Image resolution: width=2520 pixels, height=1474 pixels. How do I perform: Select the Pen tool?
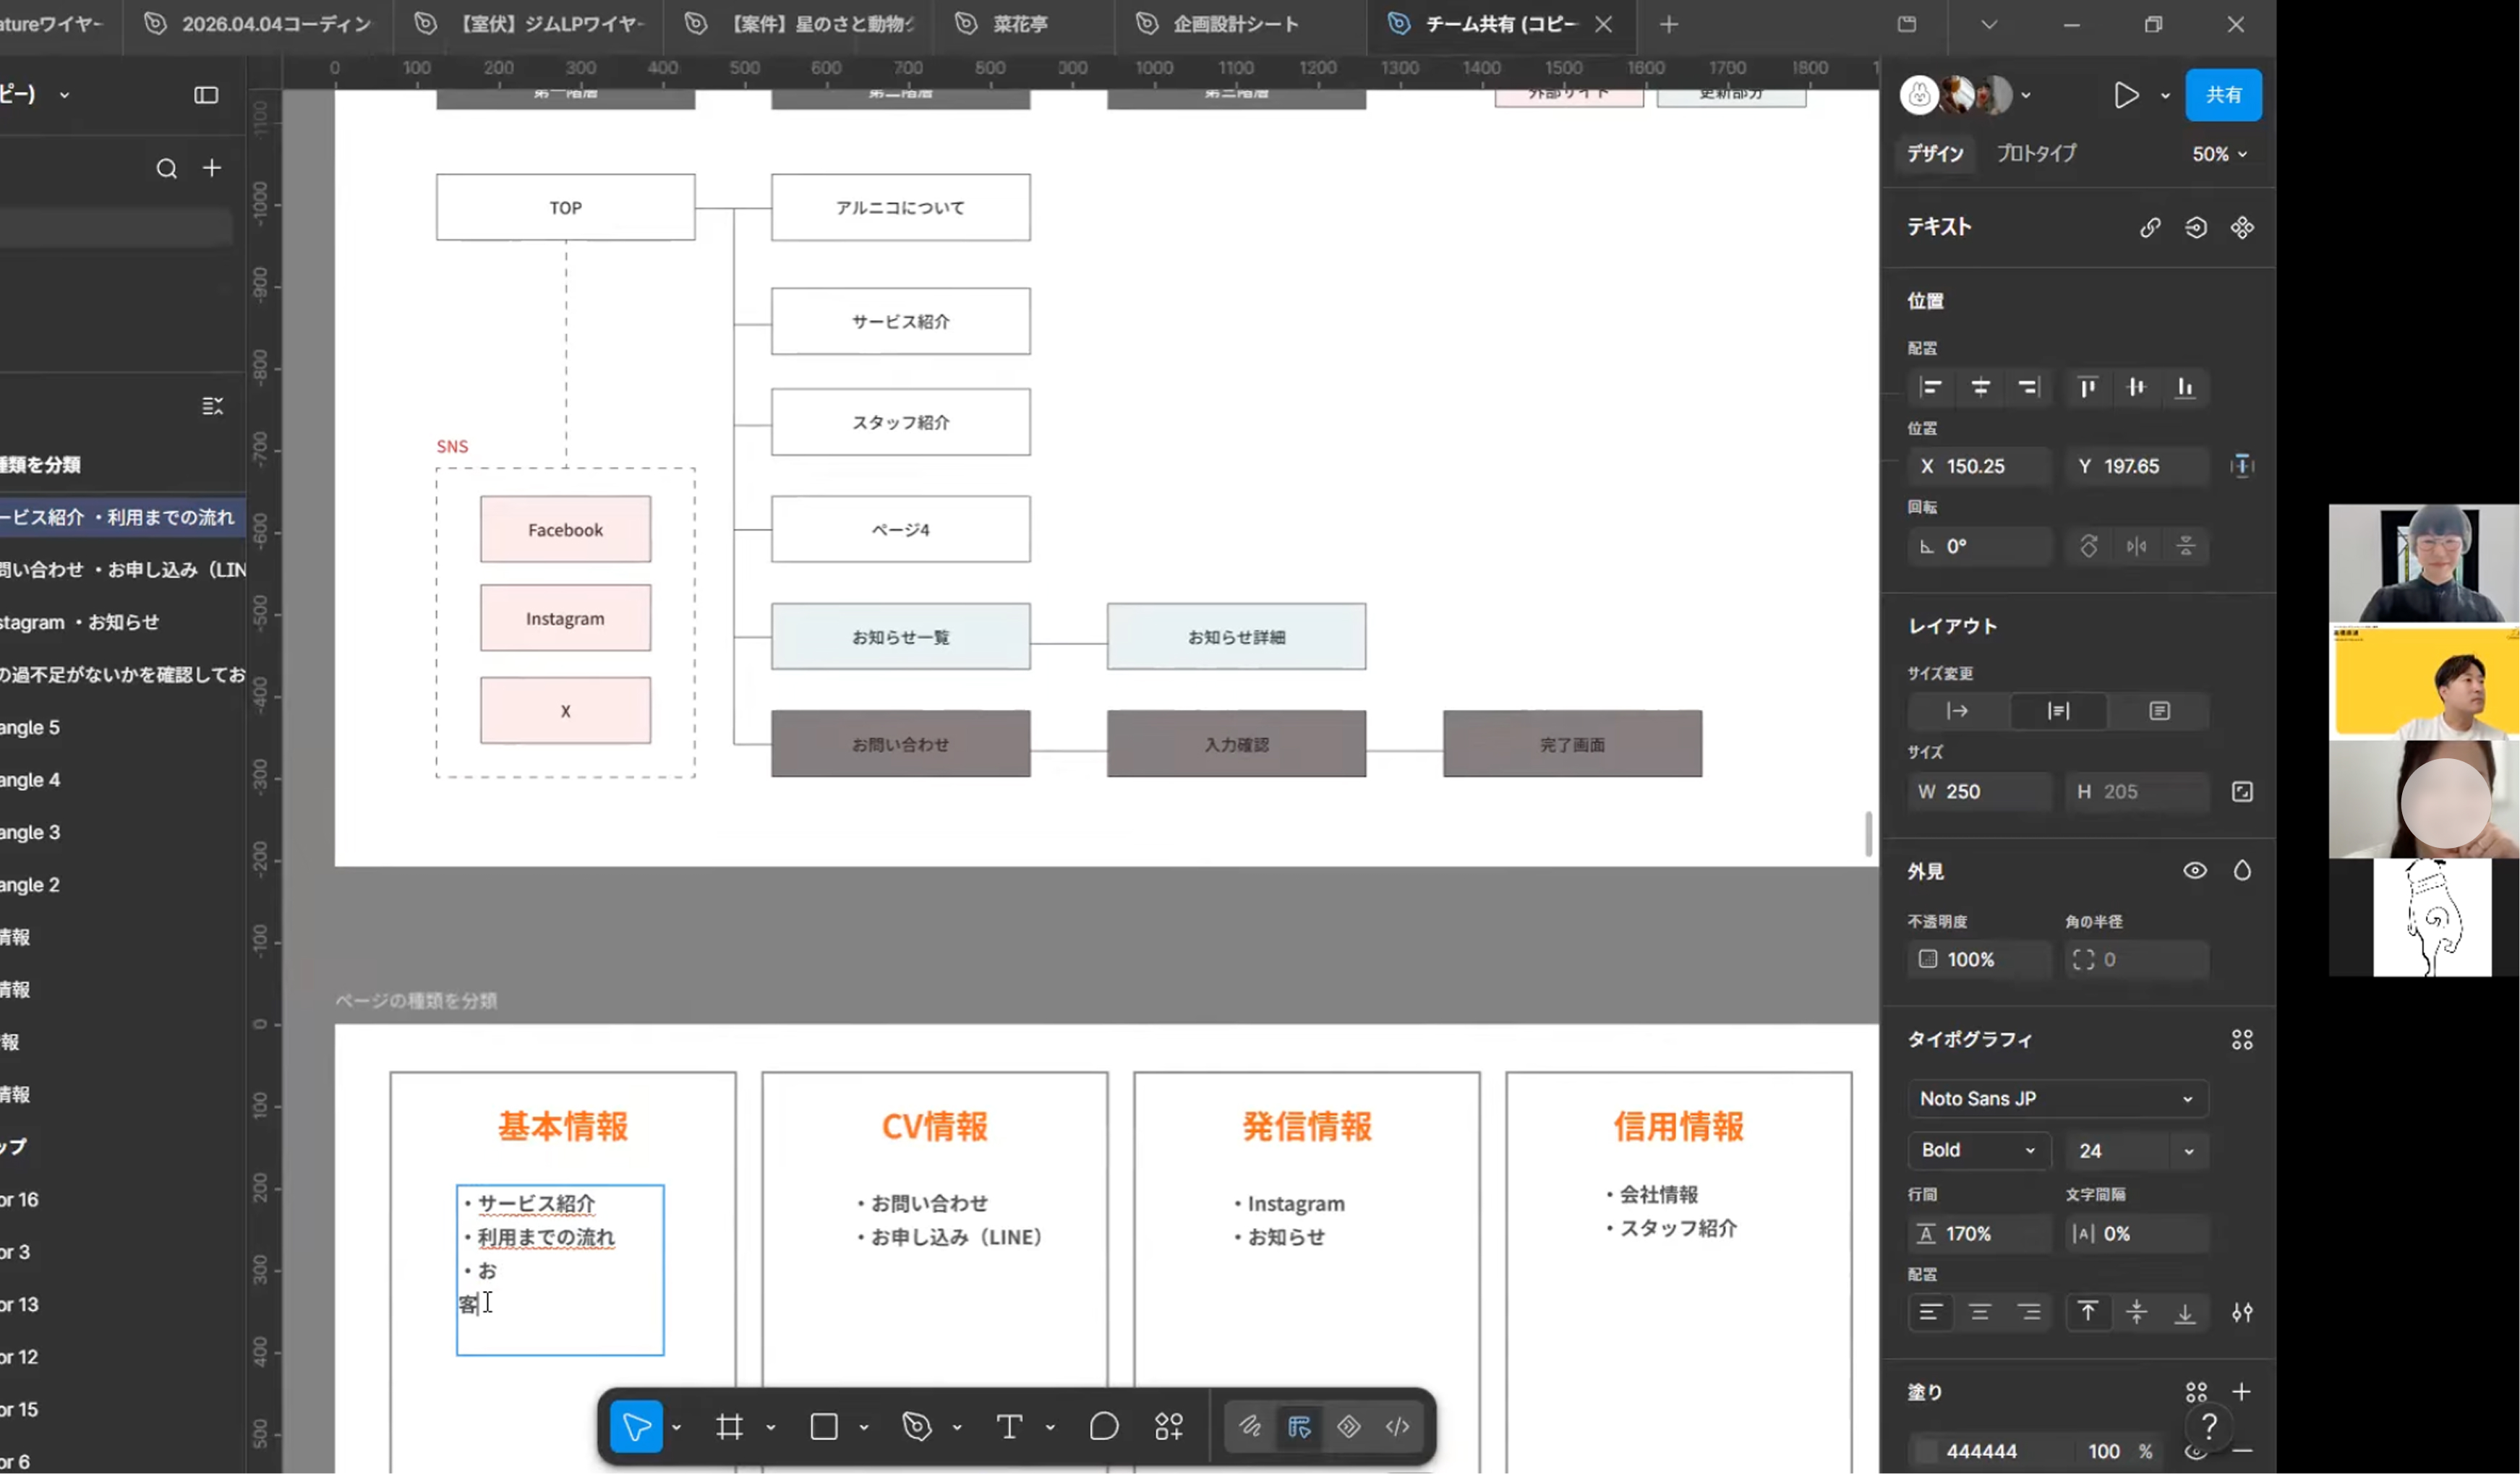coord(916,1426)
